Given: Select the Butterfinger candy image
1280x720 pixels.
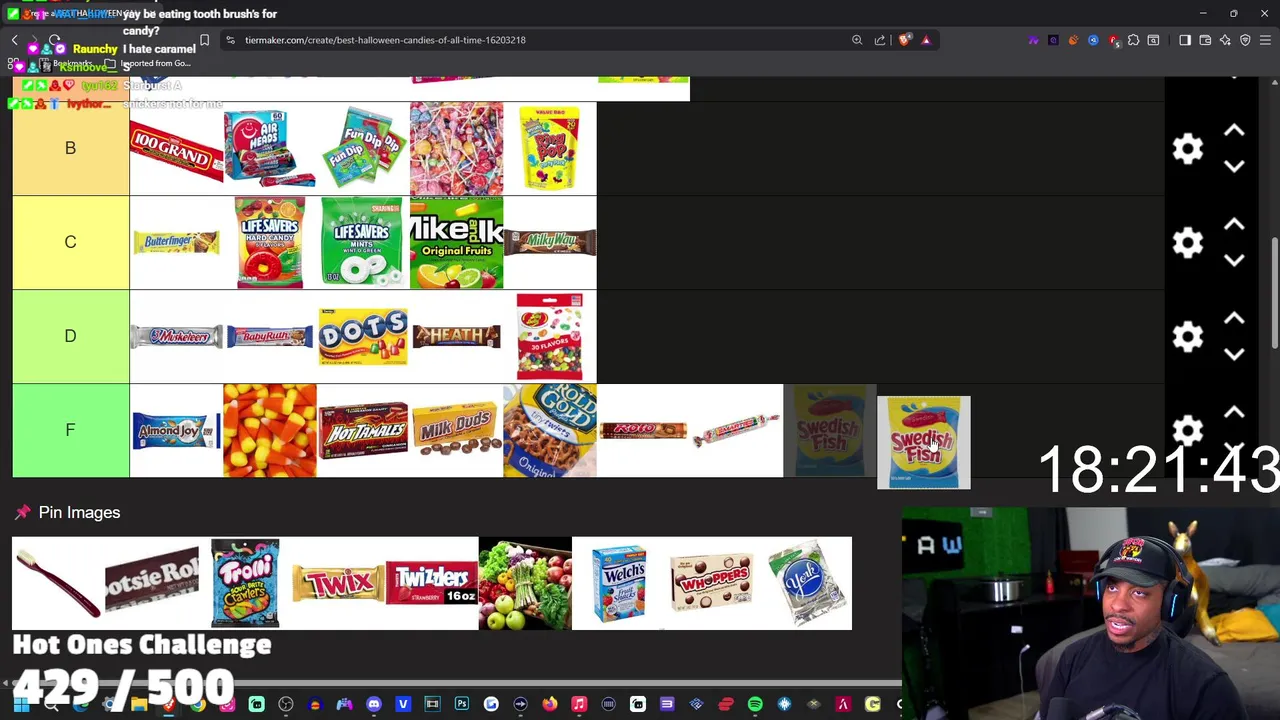Looking at the screenshot, I should click(x=176, y=242).
